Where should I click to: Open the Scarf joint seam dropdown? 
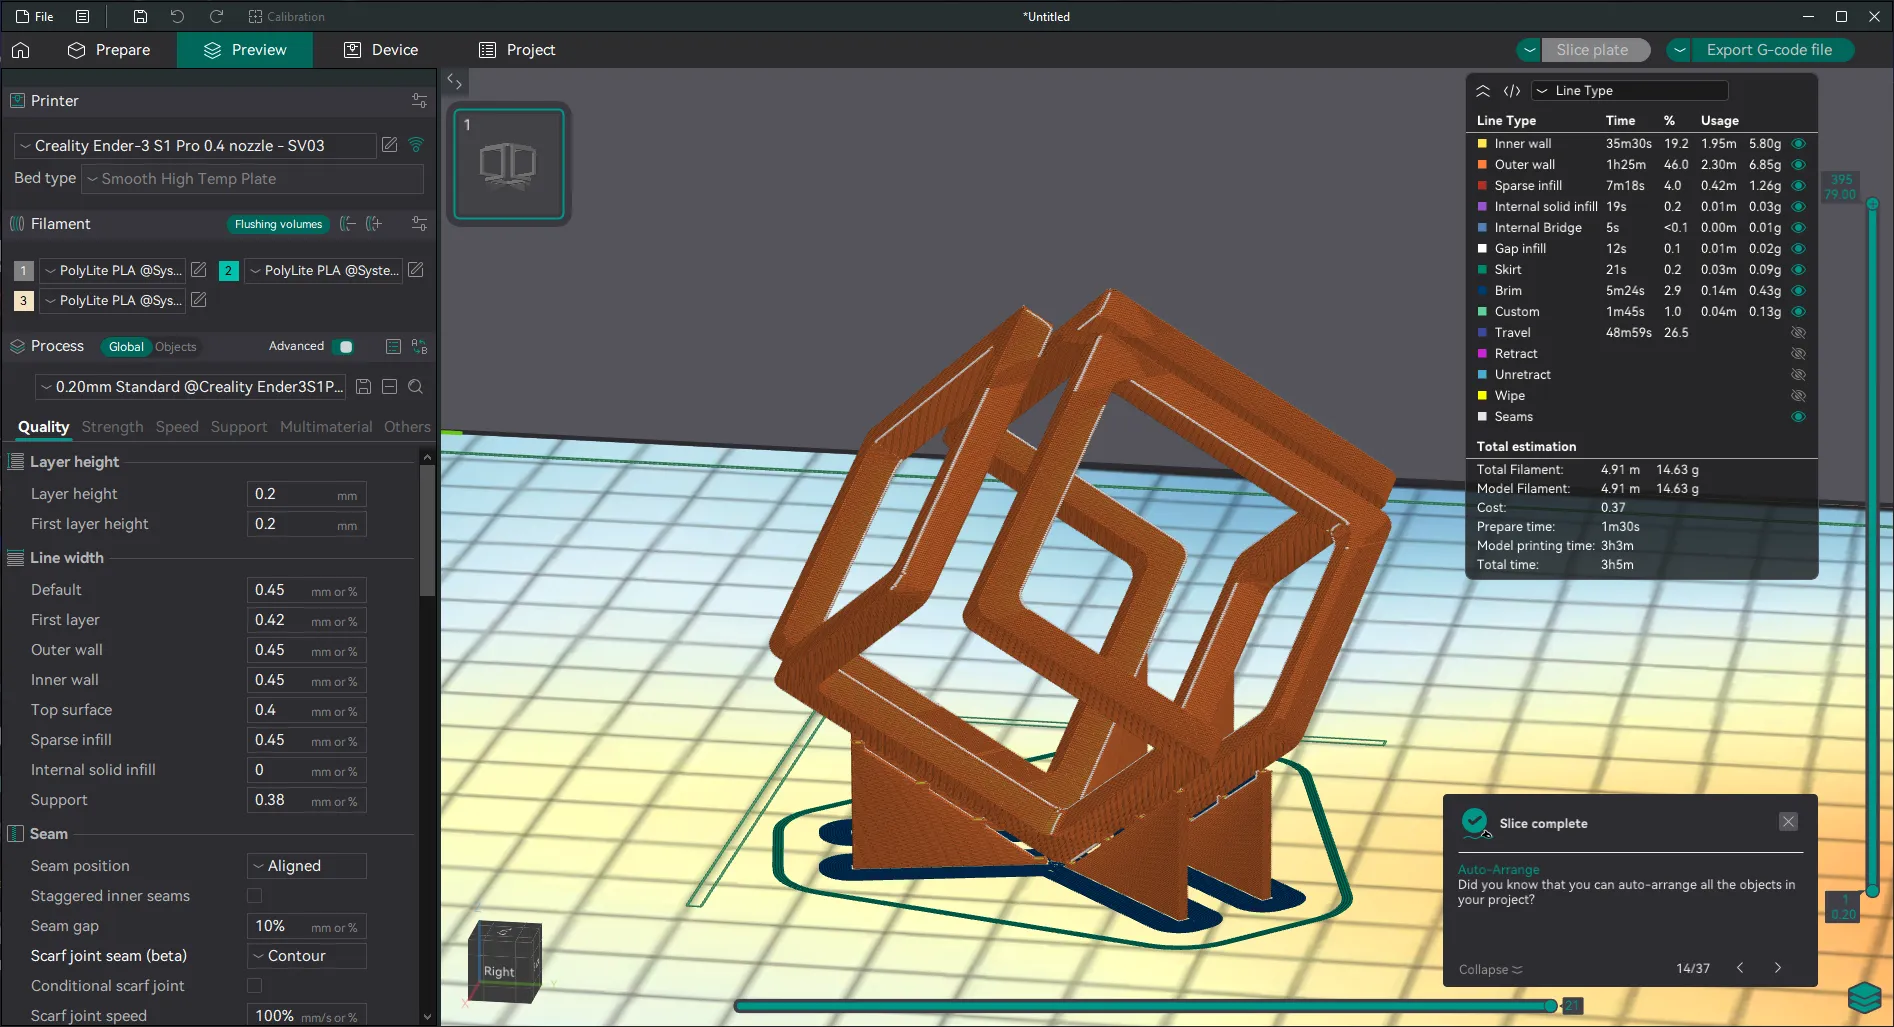(x=307, y=956)
